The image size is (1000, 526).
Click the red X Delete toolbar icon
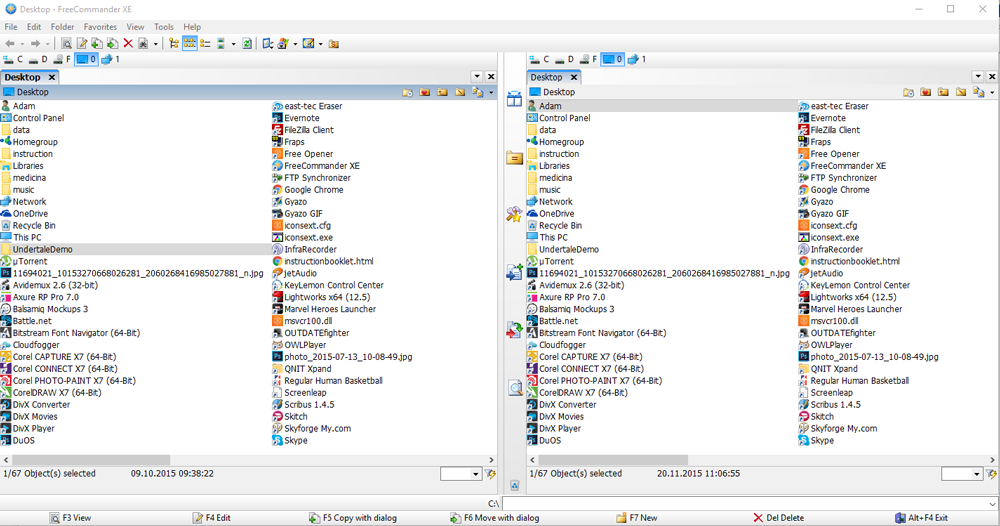coord(128,43)
